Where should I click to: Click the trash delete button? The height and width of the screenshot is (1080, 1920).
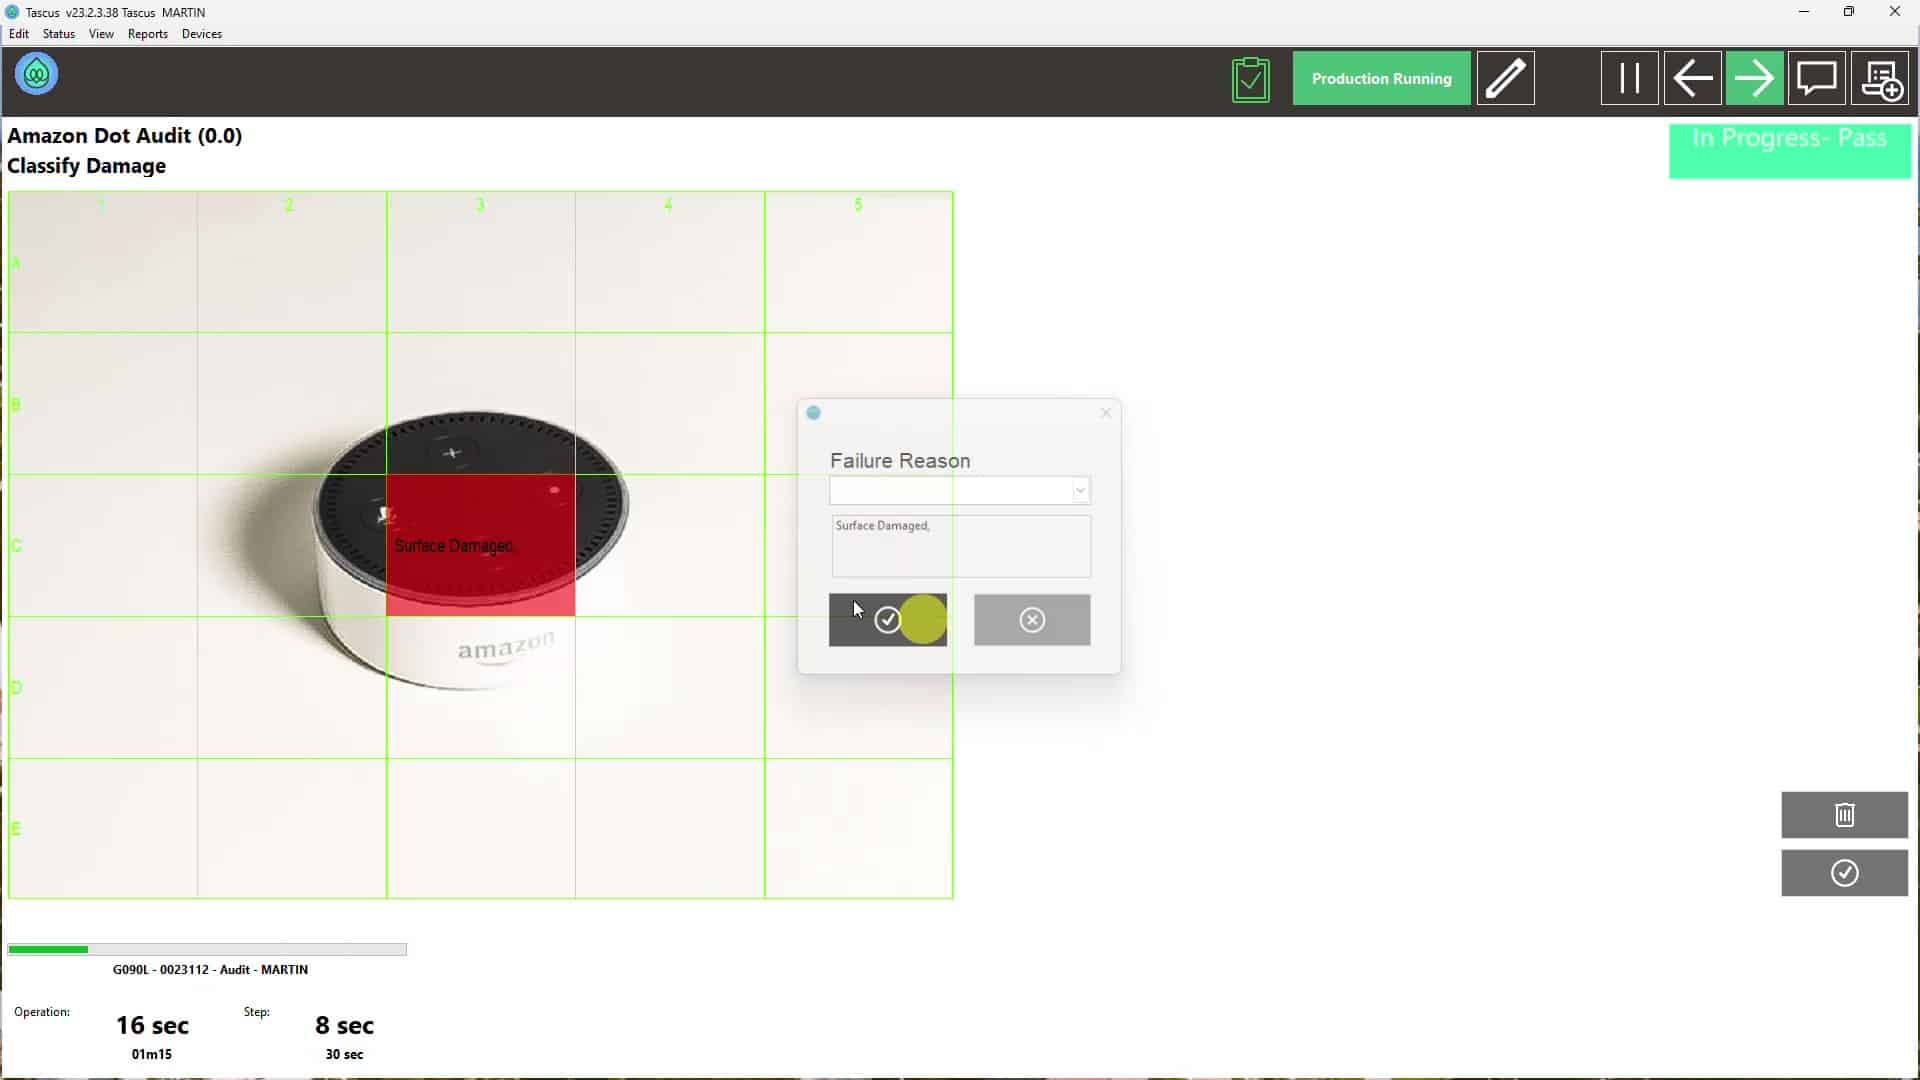pyautogui.click(x=1844, y=815)
